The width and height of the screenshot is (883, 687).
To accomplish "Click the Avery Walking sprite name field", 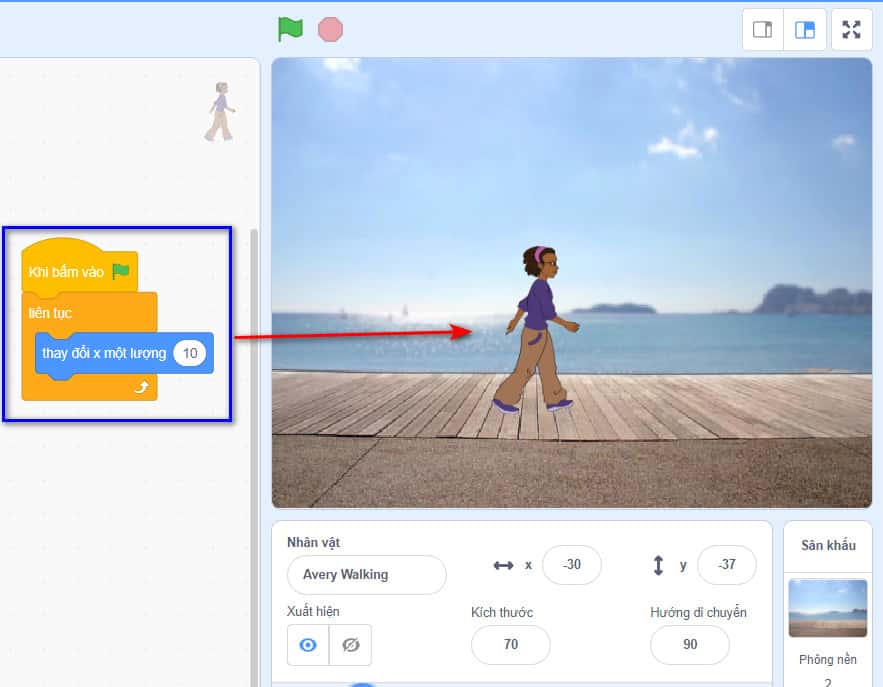I will coord(366,575).
